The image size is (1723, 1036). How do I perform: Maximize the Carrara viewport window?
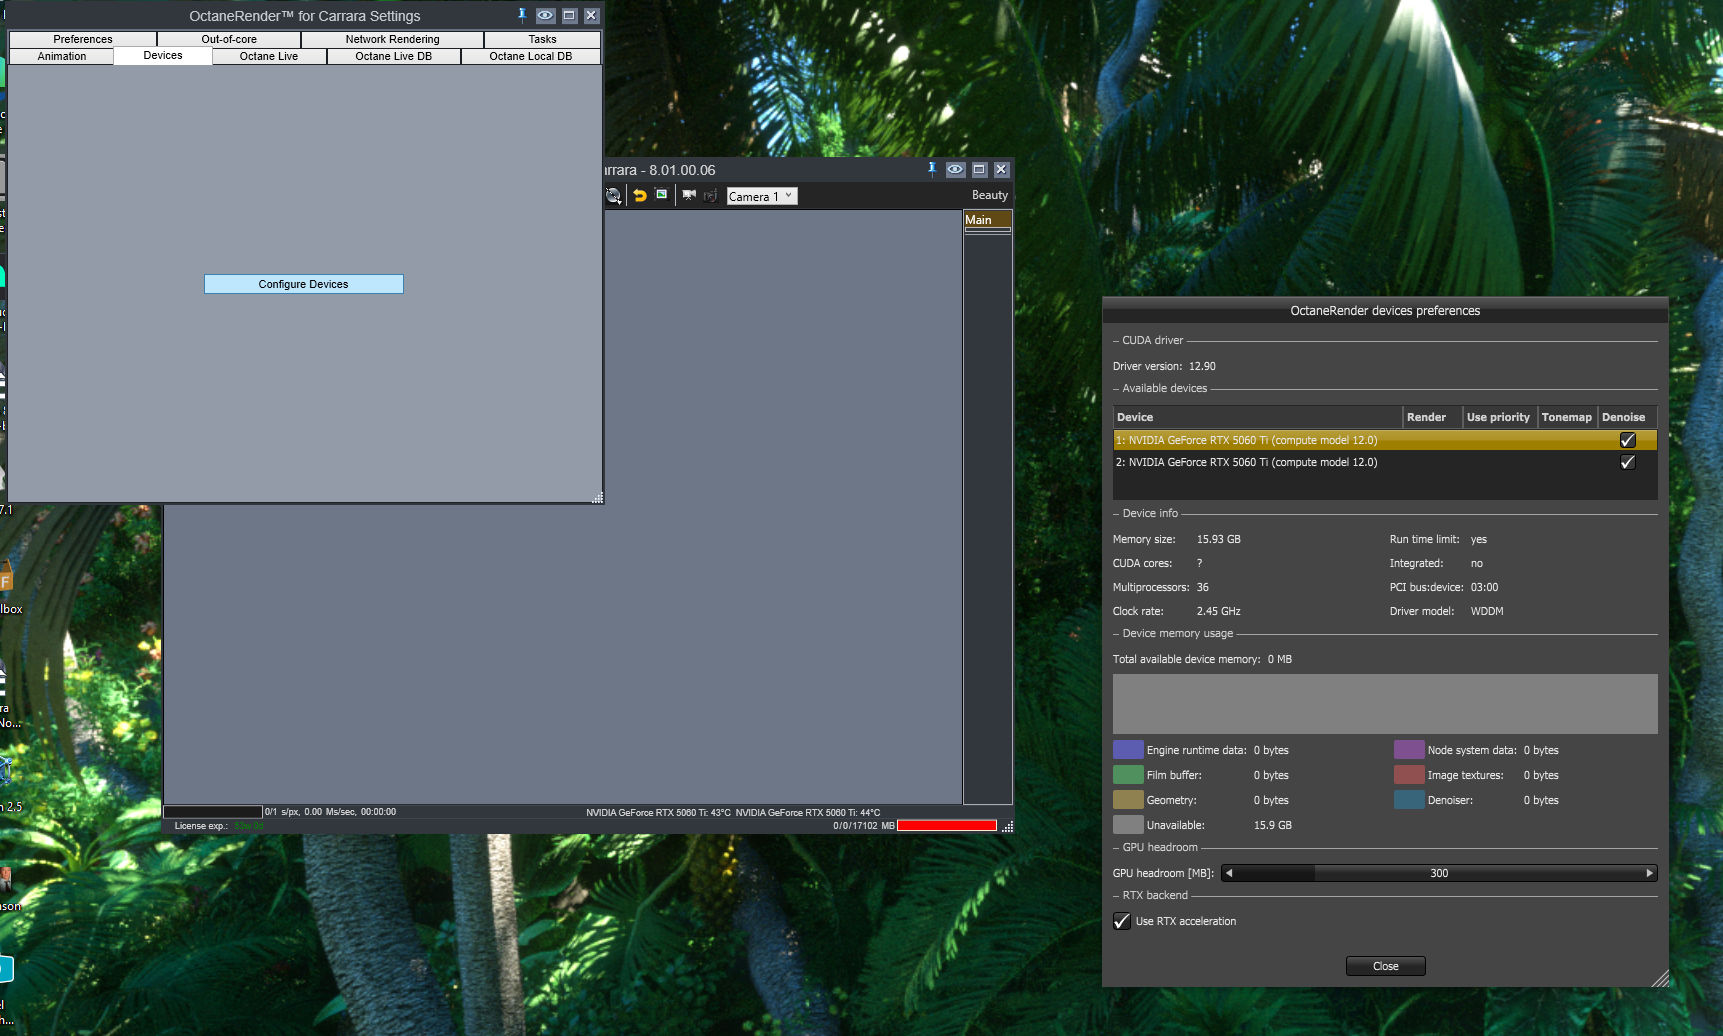pos(980,169)
